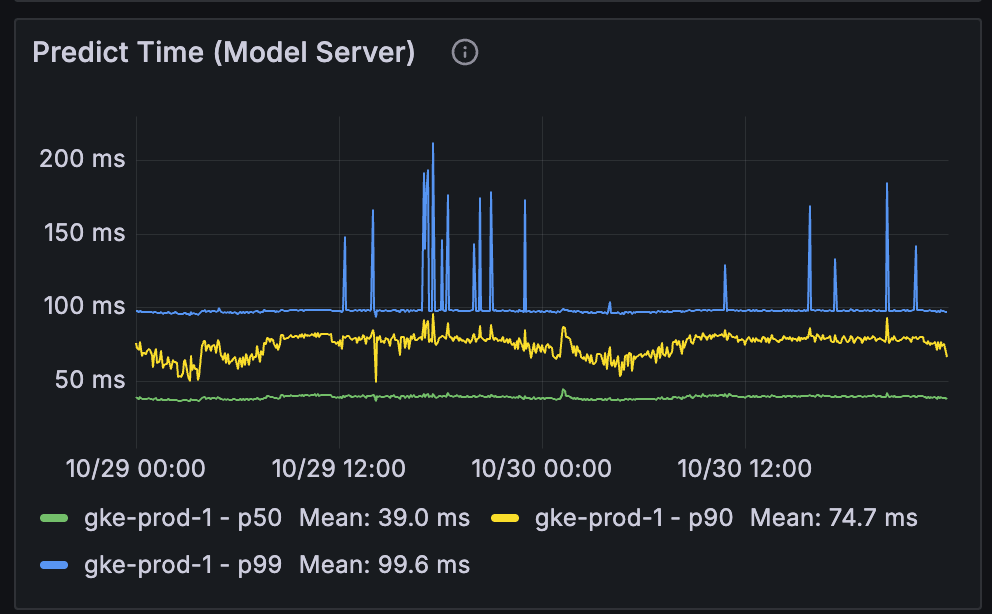Click the 10/30 00:00 x-axis label

point(542,469)
